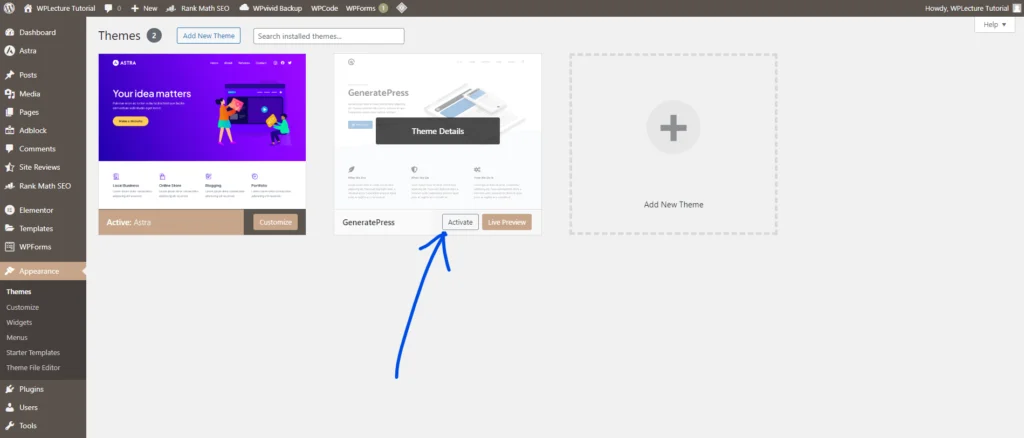The width and height of the screenshot is (1024, 438).
Task: Click the Users person icon
Action: [x=10, y=407]
